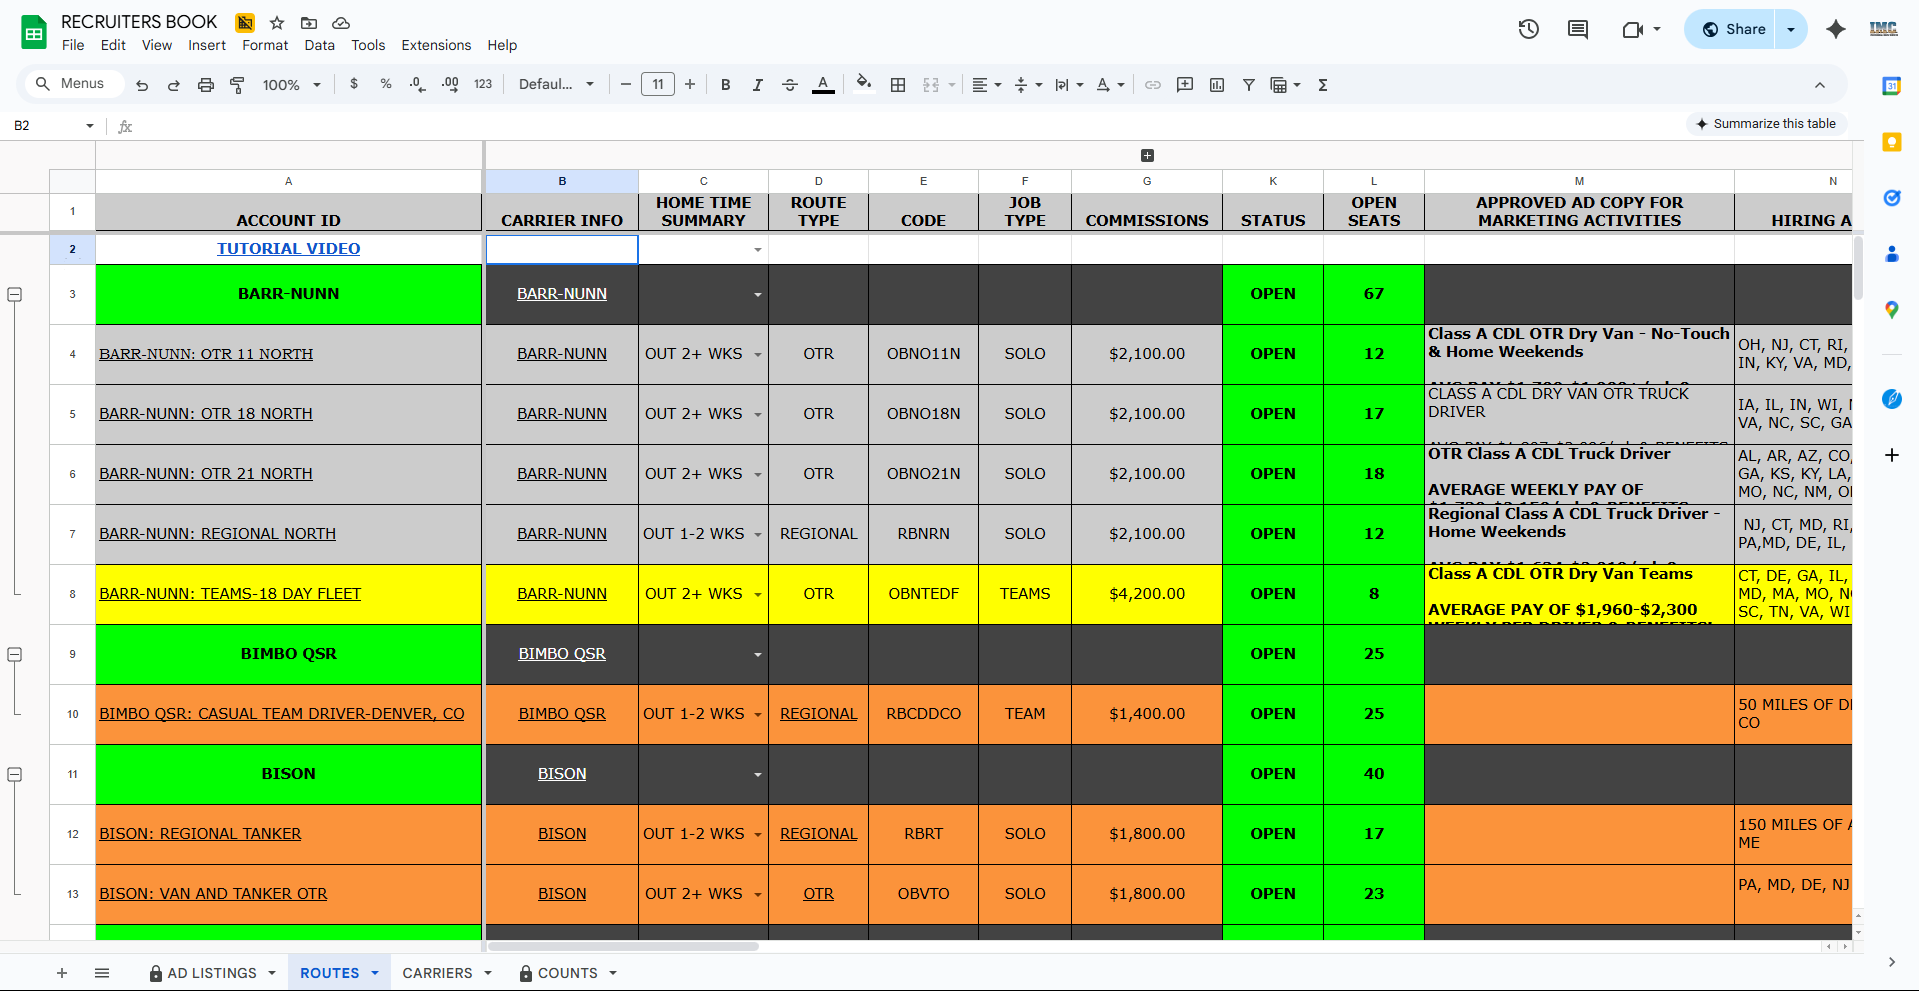Screen dimensions: 1919x991
Task: Click the functions sigma icon
Action: [x=1323, y=85]
